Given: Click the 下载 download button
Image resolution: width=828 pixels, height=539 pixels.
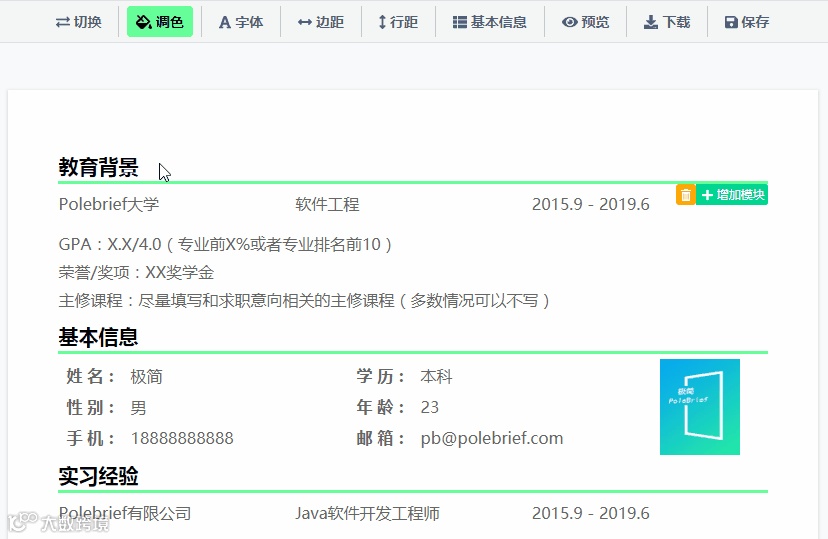Looking at the screenshot, I should (666, 22).
